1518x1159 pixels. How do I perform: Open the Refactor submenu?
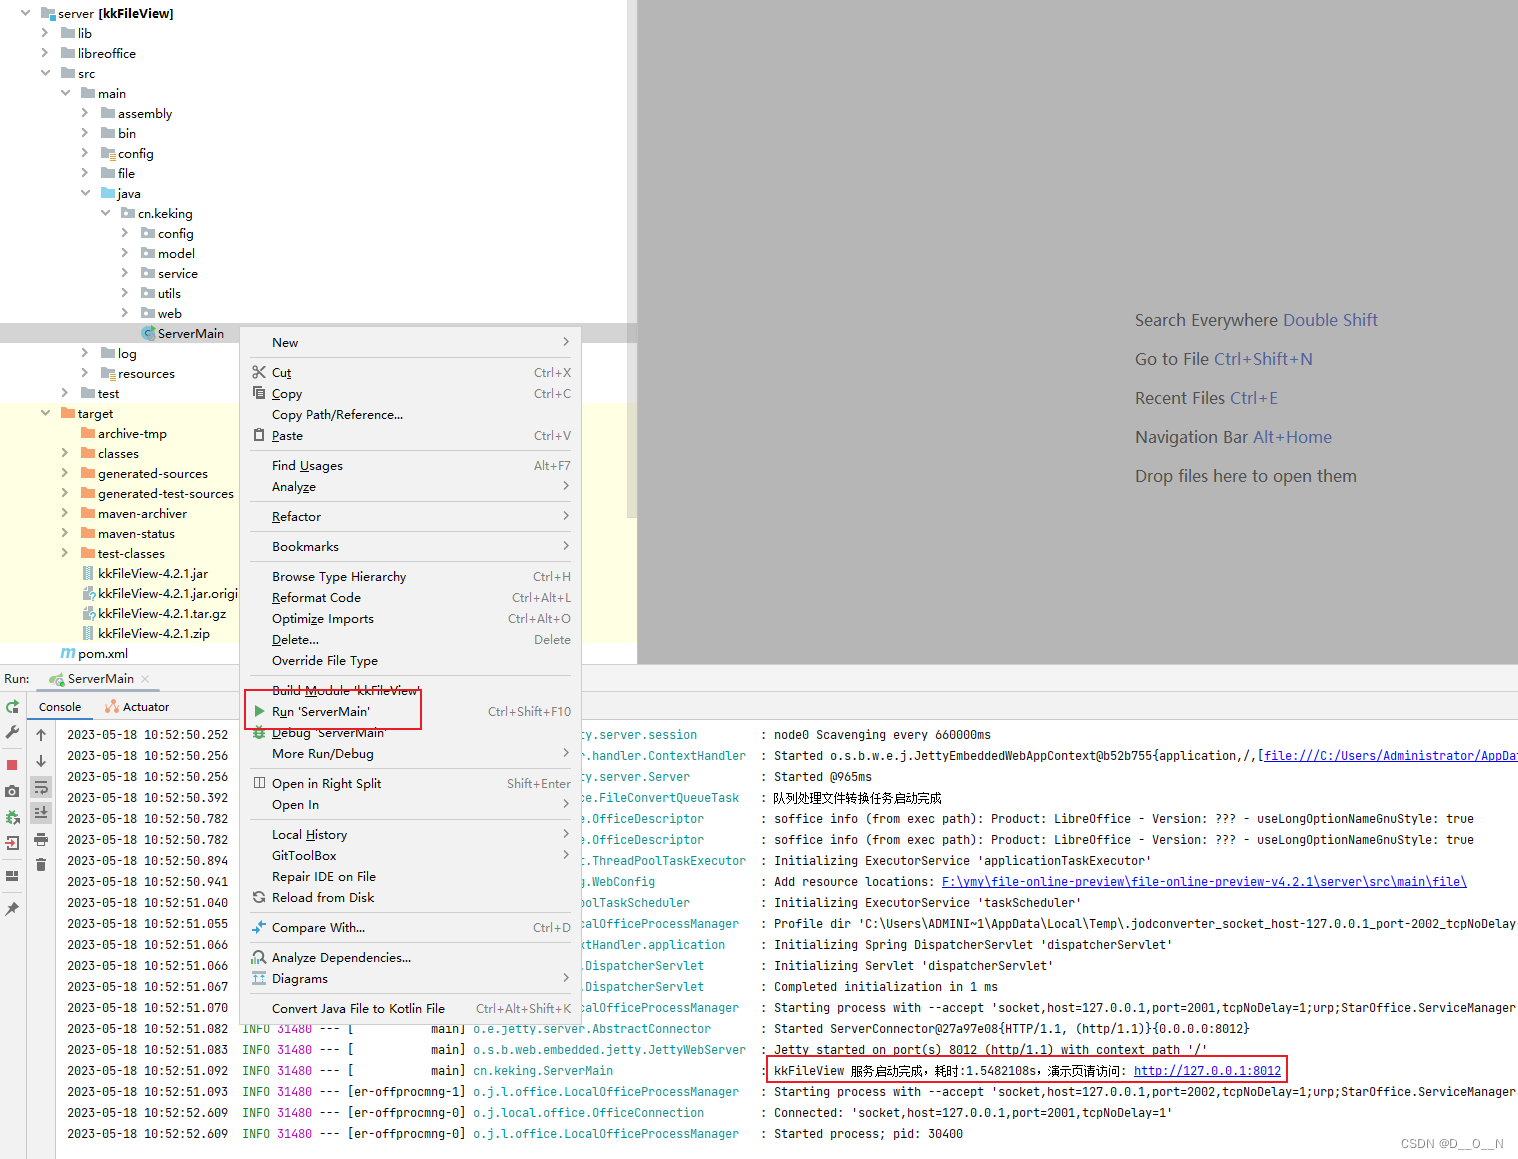pyautogui.click(x=411, y=517)
